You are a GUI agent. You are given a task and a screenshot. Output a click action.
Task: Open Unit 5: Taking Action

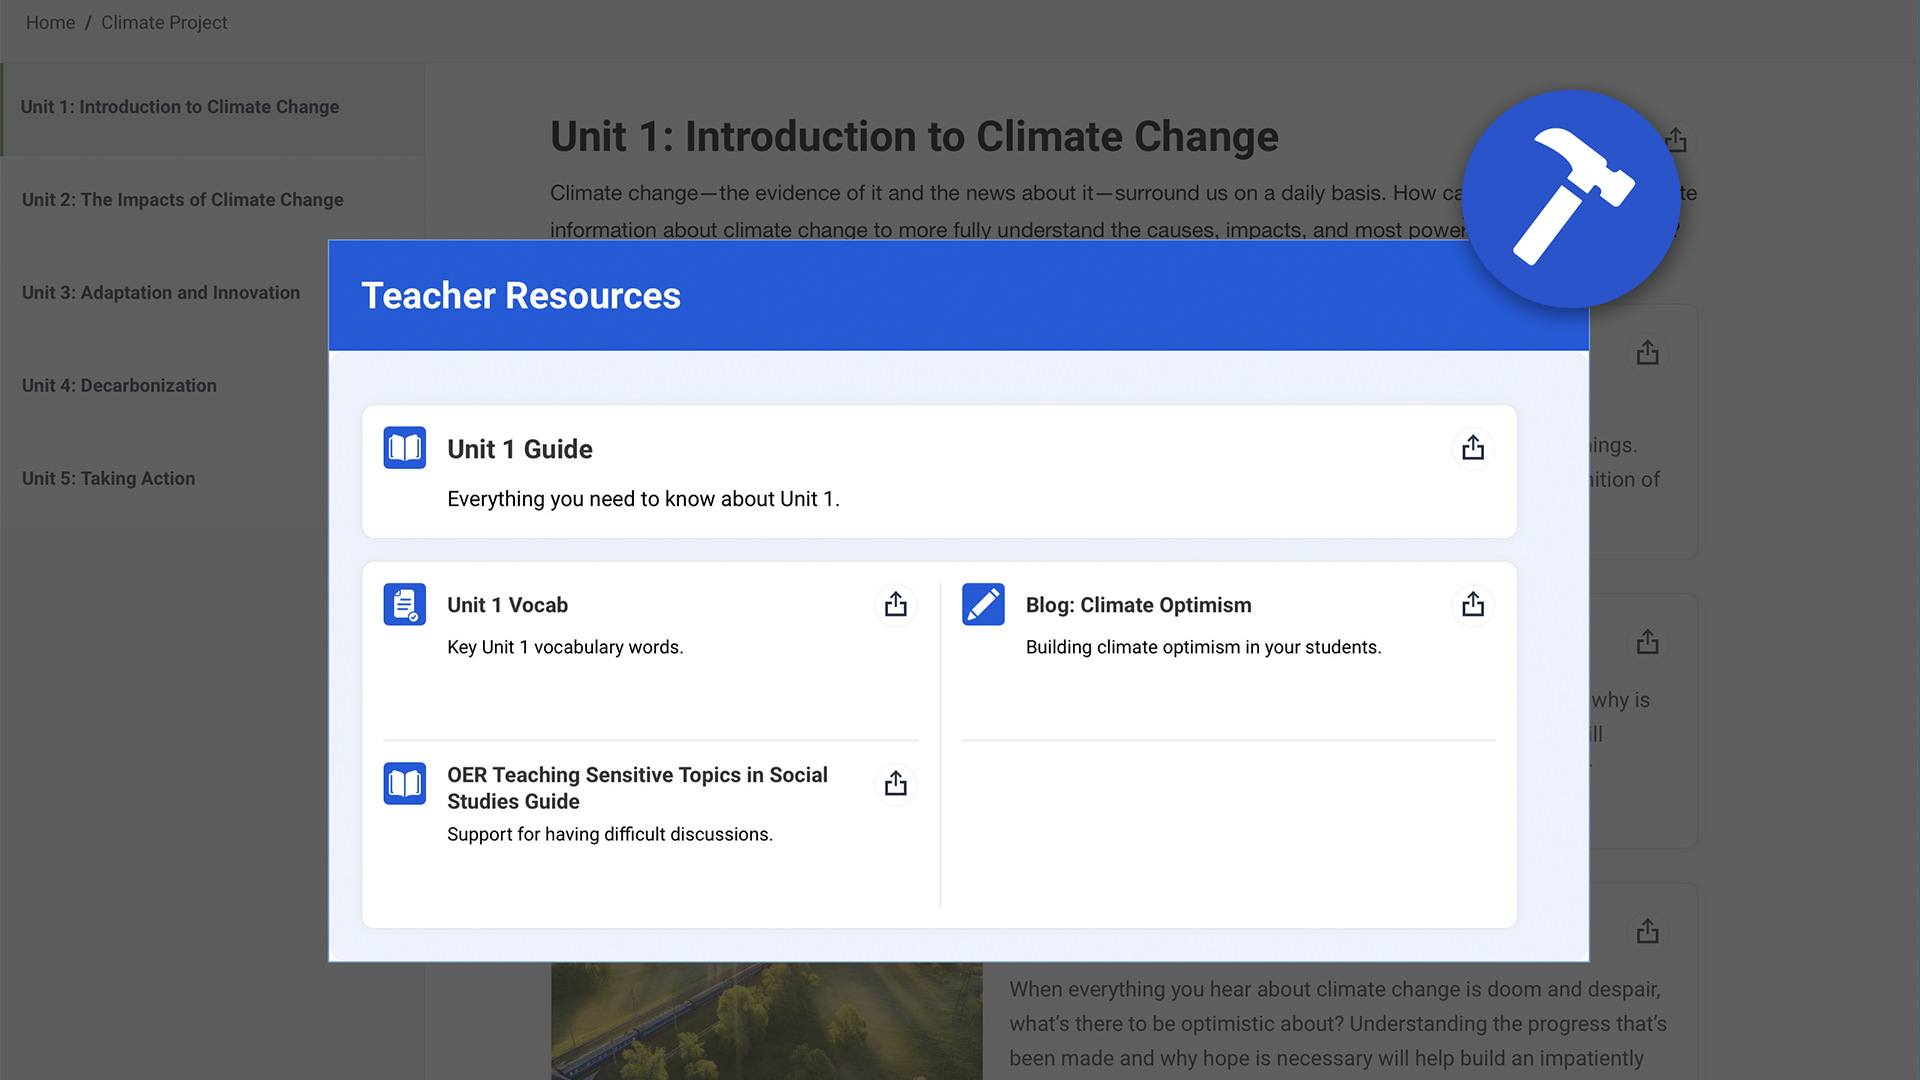tap(108, 479)
